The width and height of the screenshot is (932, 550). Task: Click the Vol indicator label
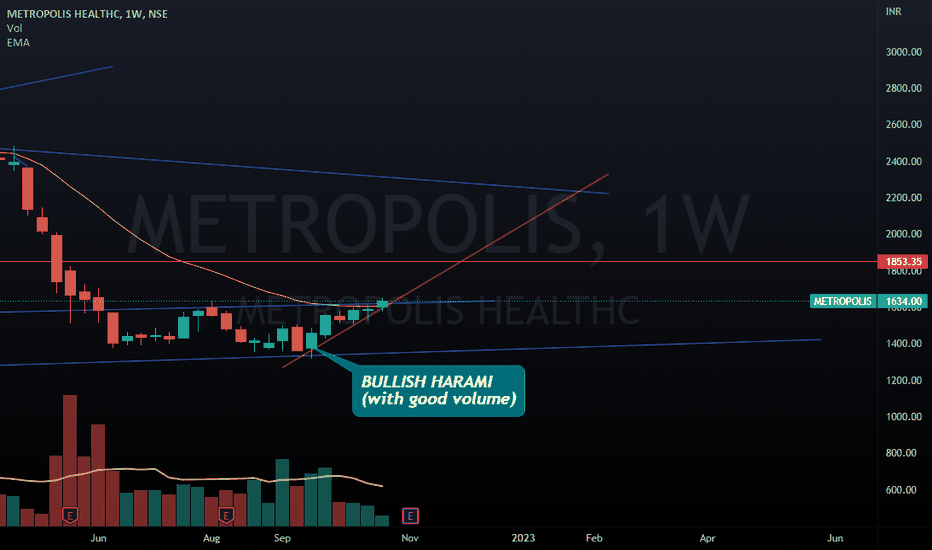(14, 28)
